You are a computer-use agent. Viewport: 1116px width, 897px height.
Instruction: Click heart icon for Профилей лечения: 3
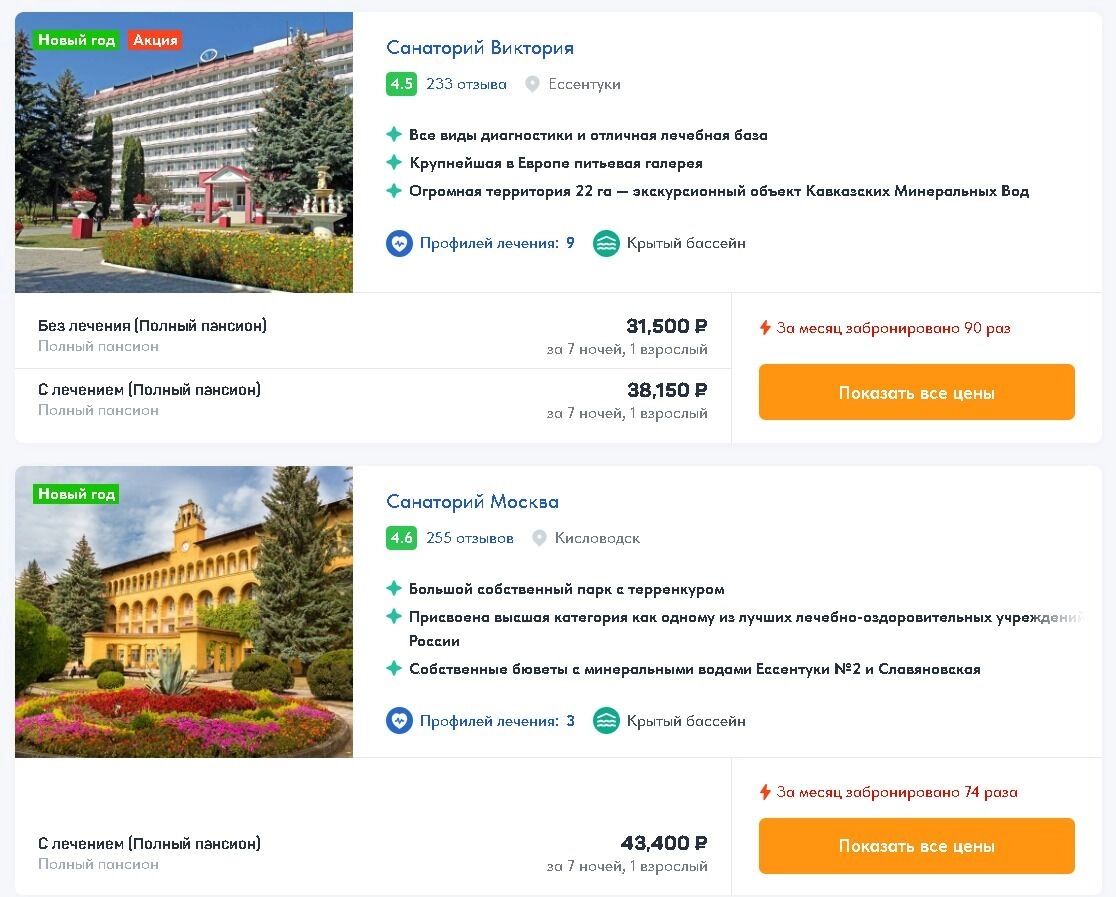(x=399, y=721)
